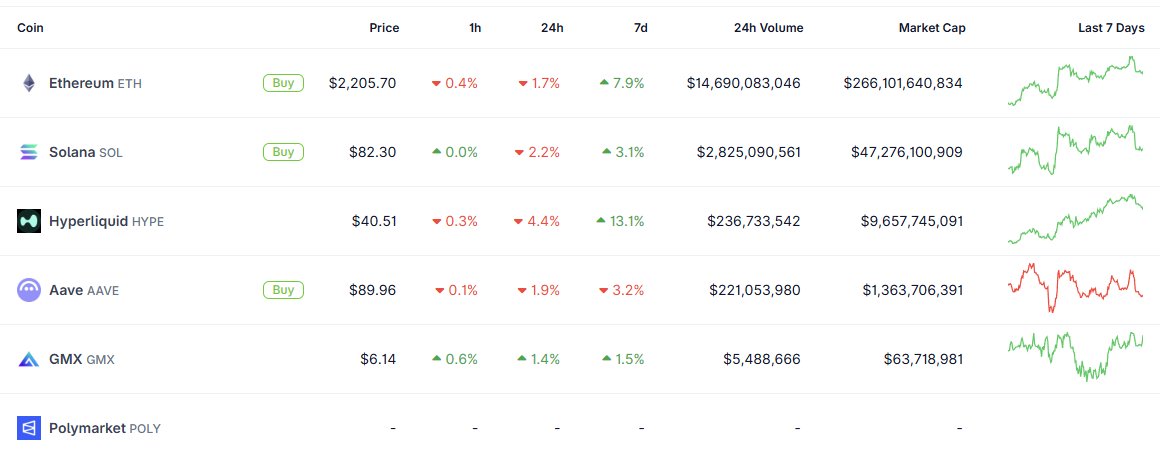The height and width of the screenshot is (458, 1160).
Task: Open Ethereum's last 7 days sparkline chart
Action: click(1075, 83)
